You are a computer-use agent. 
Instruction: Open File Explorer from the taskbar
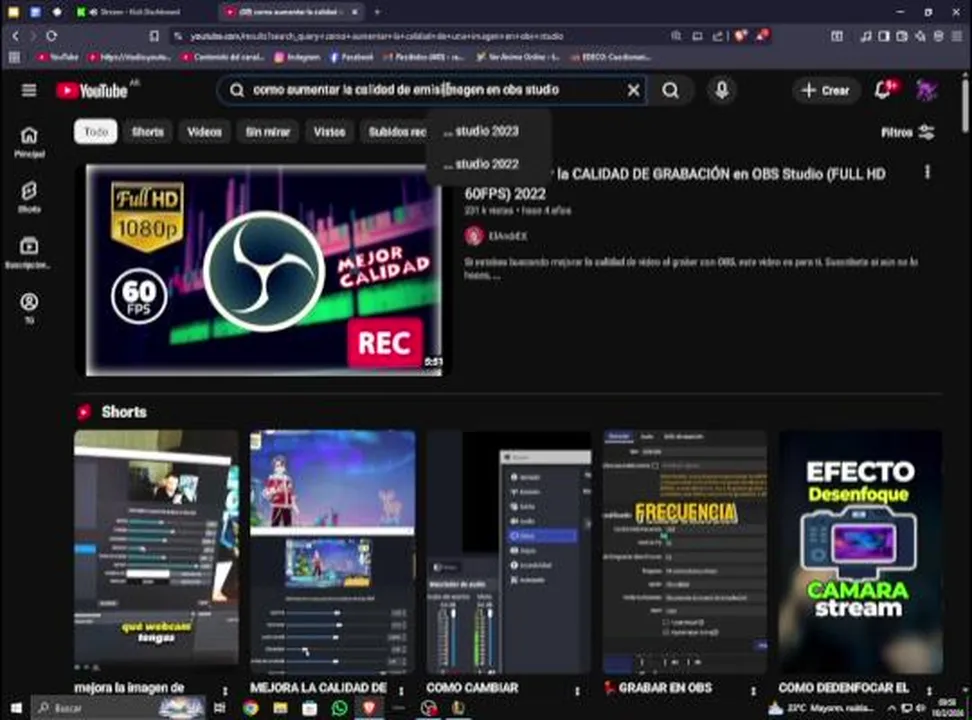point(280,708)
